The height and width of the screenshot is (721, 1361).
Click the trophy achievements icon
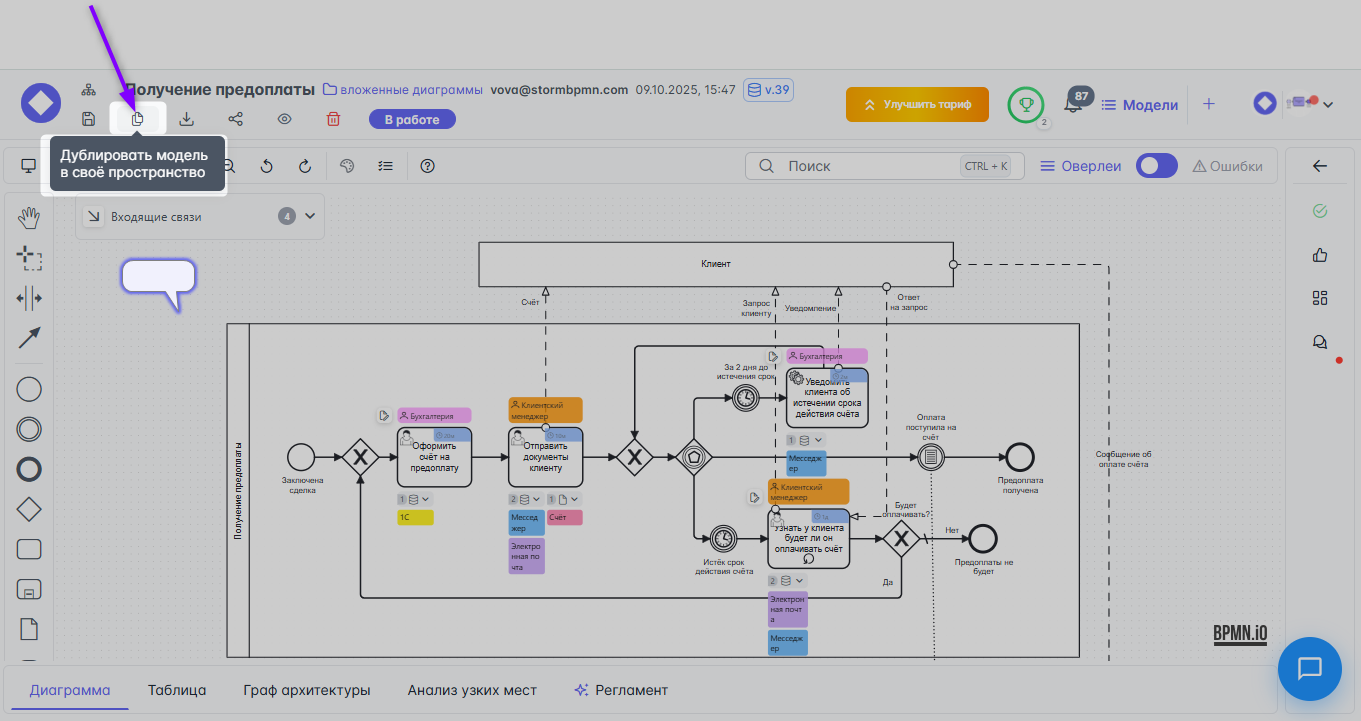pyautogui.click(x=1025, y=104)
